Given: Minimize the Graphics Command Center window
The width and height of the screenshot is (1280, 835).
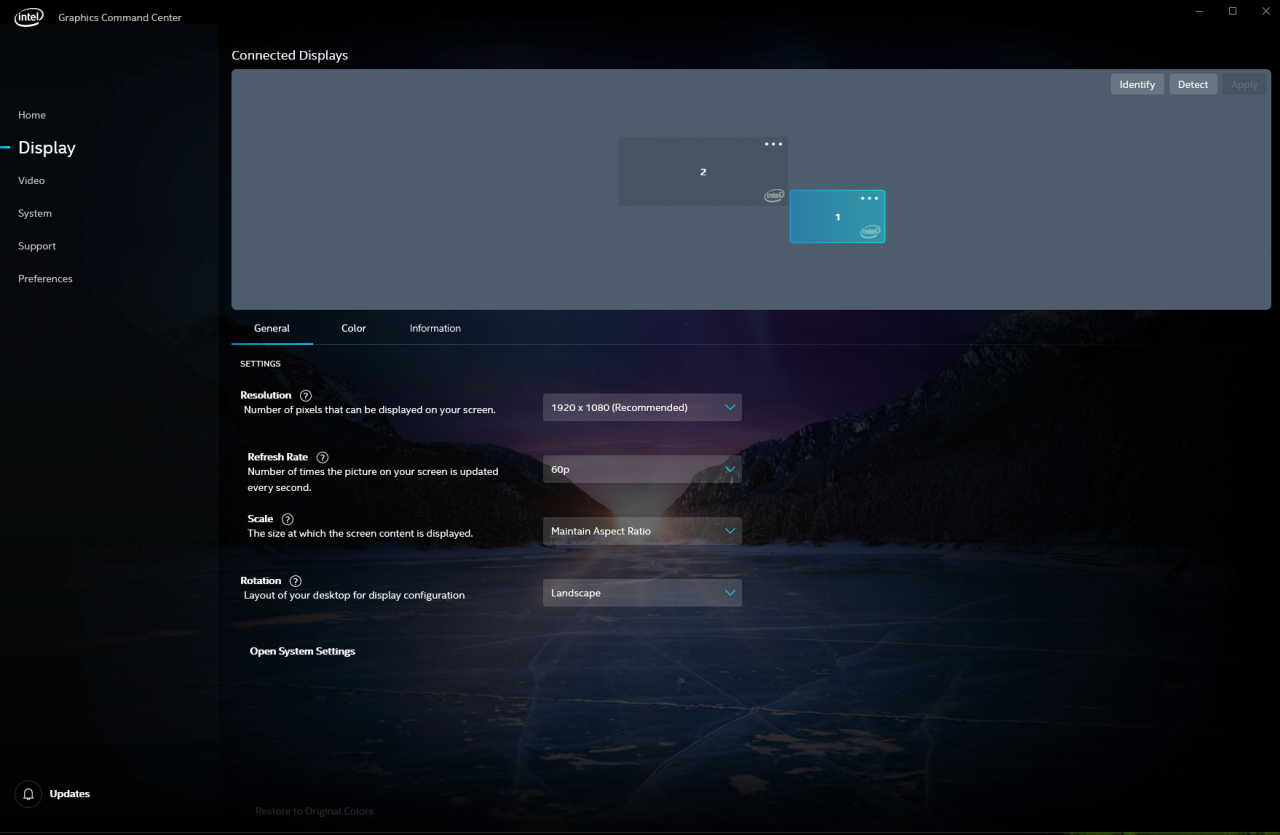Looking at the screenshot, I should click(1199, 11).
